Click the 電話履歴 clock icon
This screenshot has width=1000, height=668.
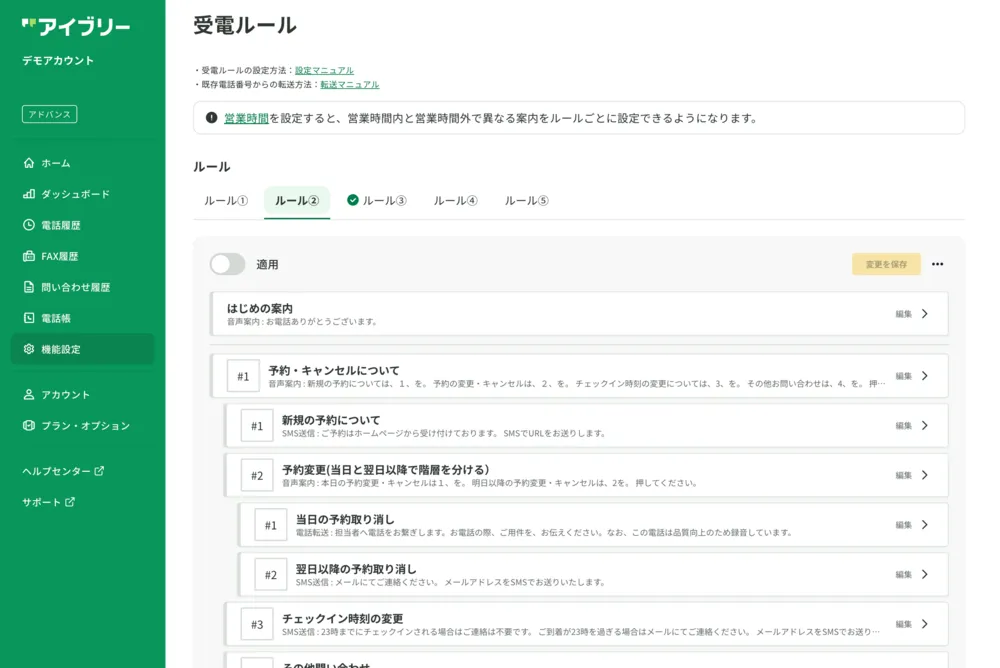[x=29, y=225]
